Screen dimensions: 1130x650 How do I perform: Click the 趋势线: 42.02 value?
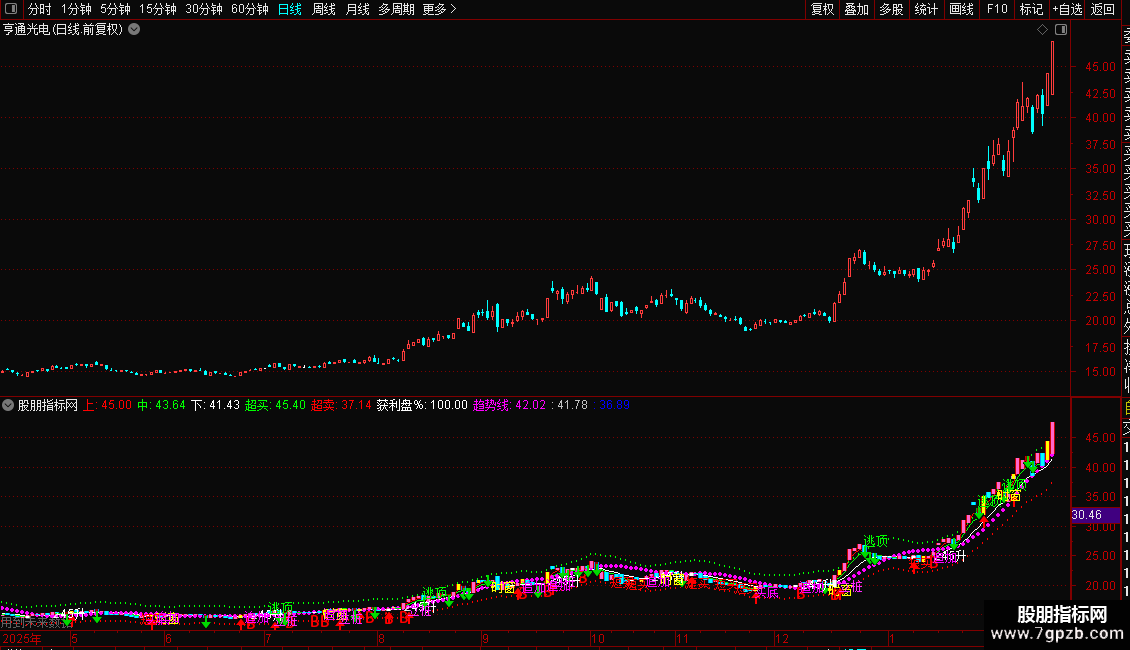click(510, 405)
